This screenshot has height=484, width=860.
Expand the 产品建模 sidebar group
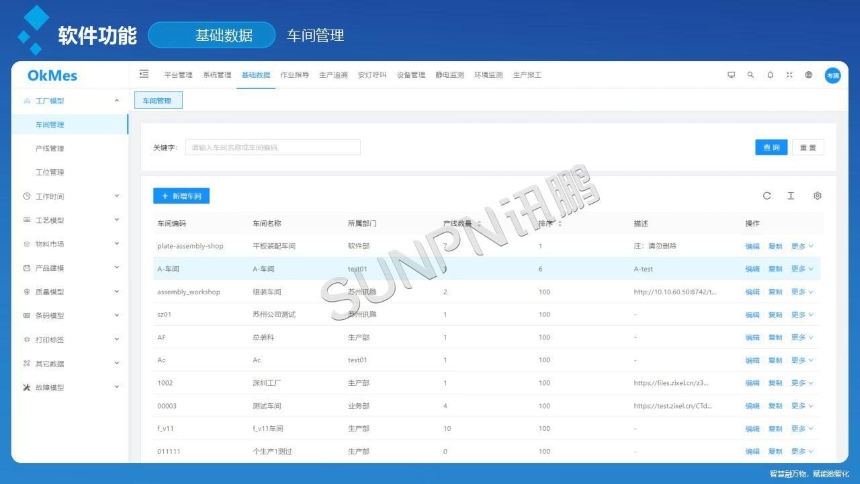coord(117,267)
